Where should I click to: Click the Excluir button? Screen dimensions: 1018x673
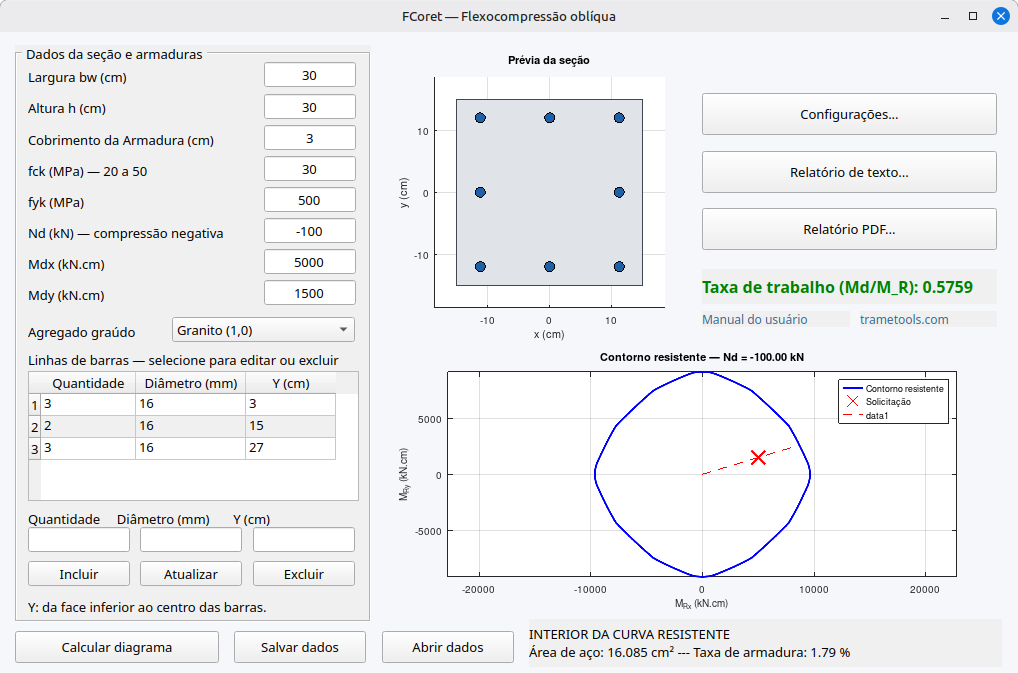point(304,574)
